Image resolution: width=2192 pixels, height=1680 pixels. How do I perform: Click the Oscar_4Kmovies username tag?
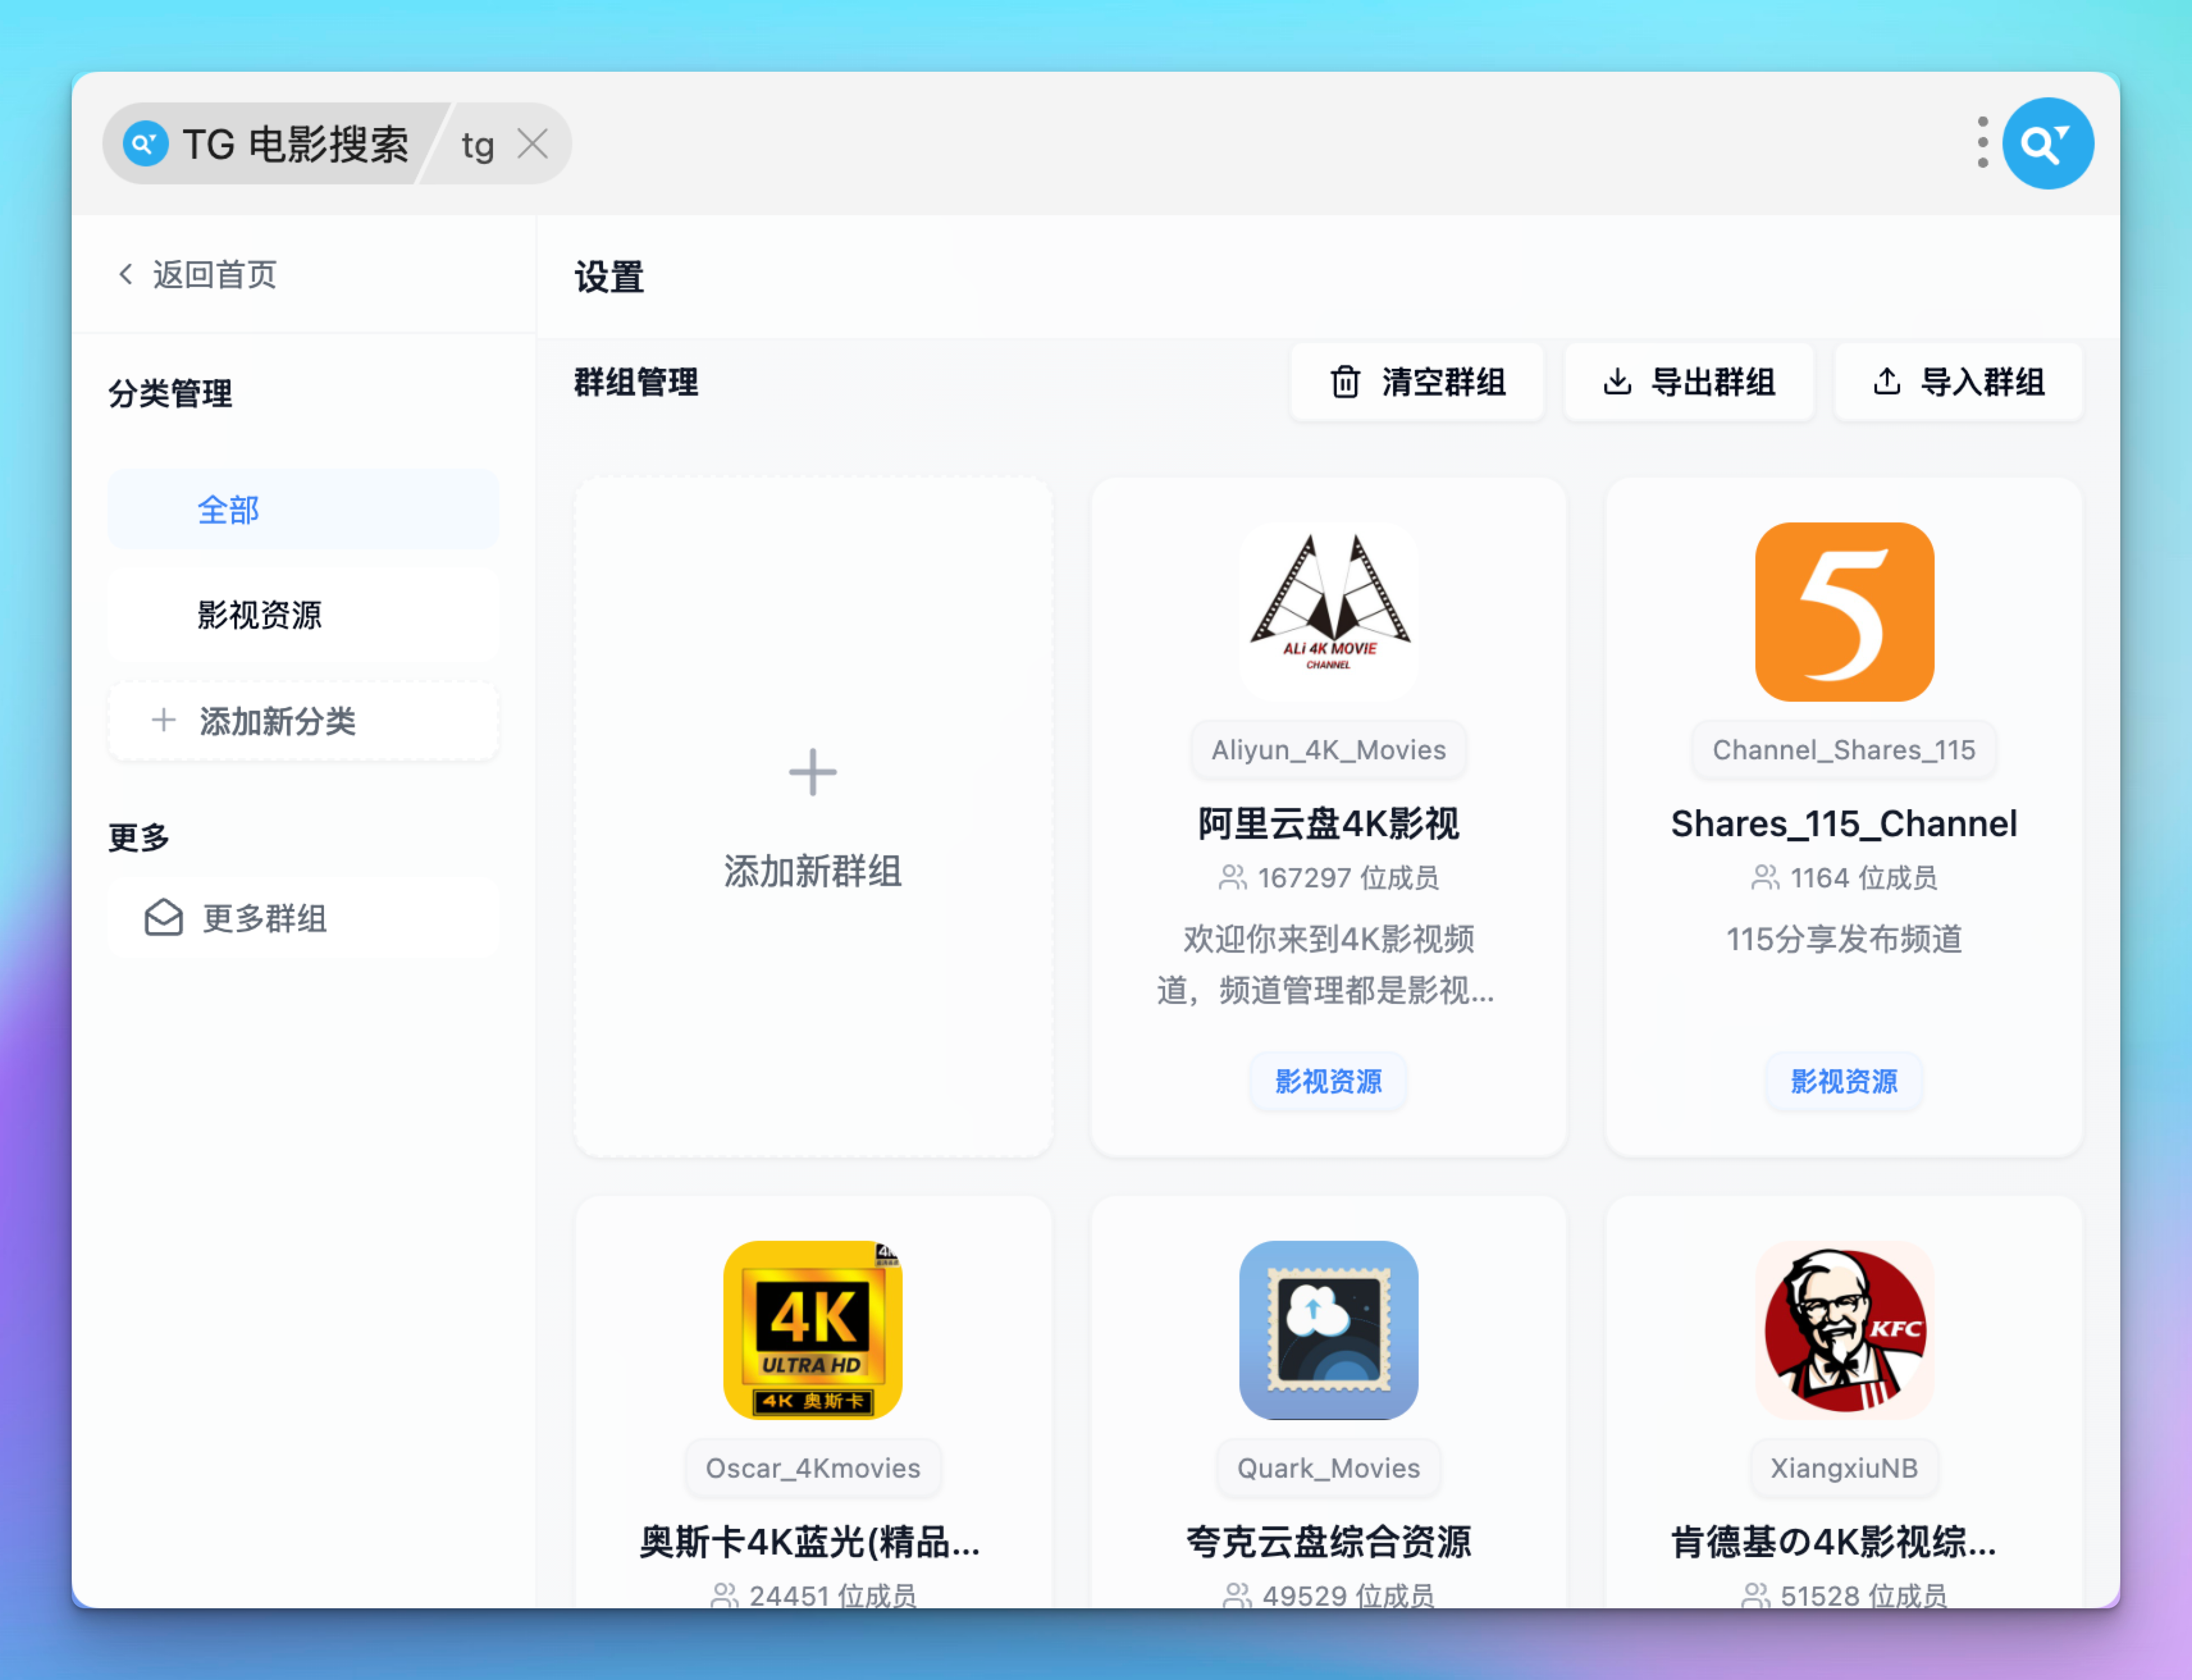coord(812,1468)
